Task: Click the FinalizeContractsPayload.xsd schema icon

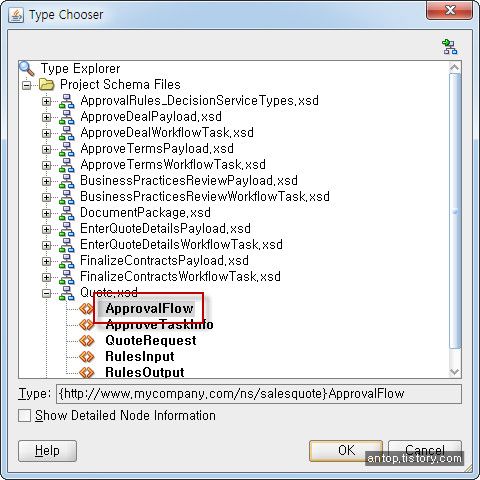Action: coord(67,261)
